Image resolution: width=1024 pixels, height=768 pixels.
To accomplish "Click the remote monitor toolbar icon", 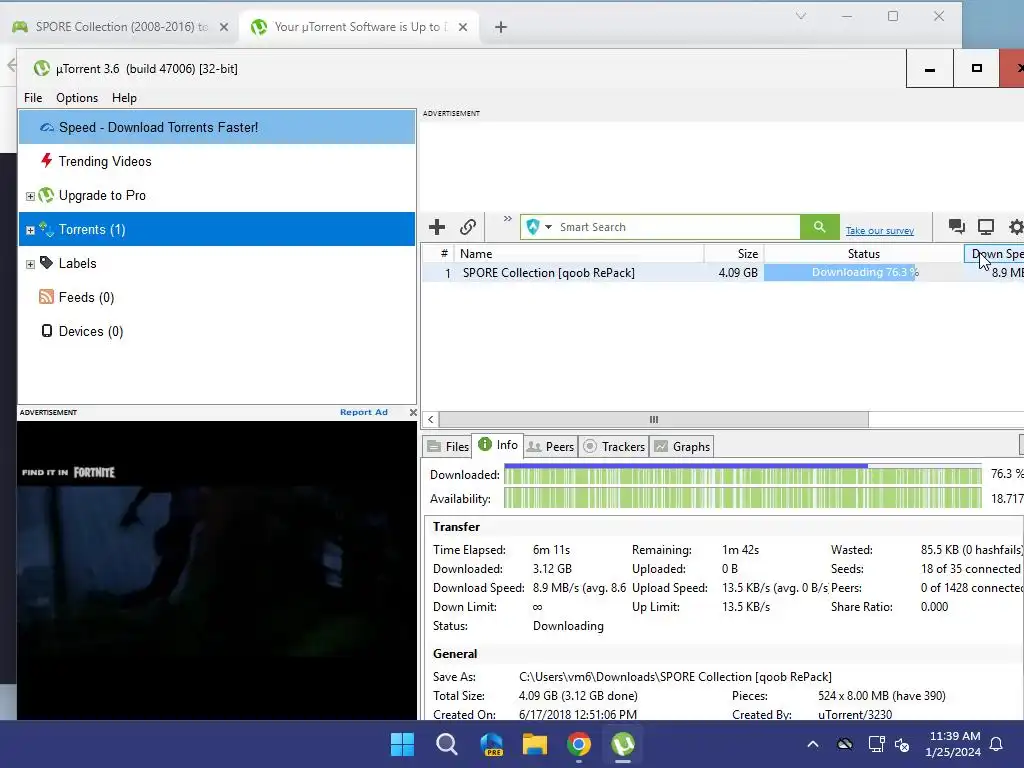I will [x=985, y=227].
